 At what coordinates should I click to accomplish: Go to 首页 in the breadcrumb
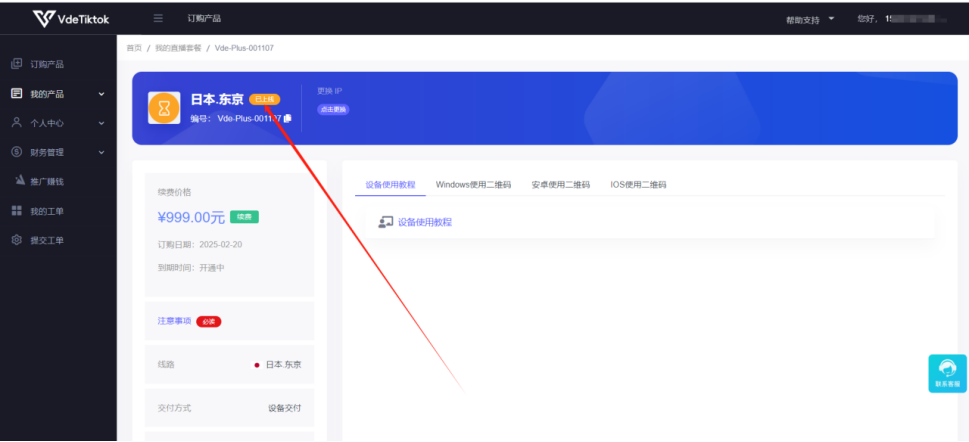(134, 48)
